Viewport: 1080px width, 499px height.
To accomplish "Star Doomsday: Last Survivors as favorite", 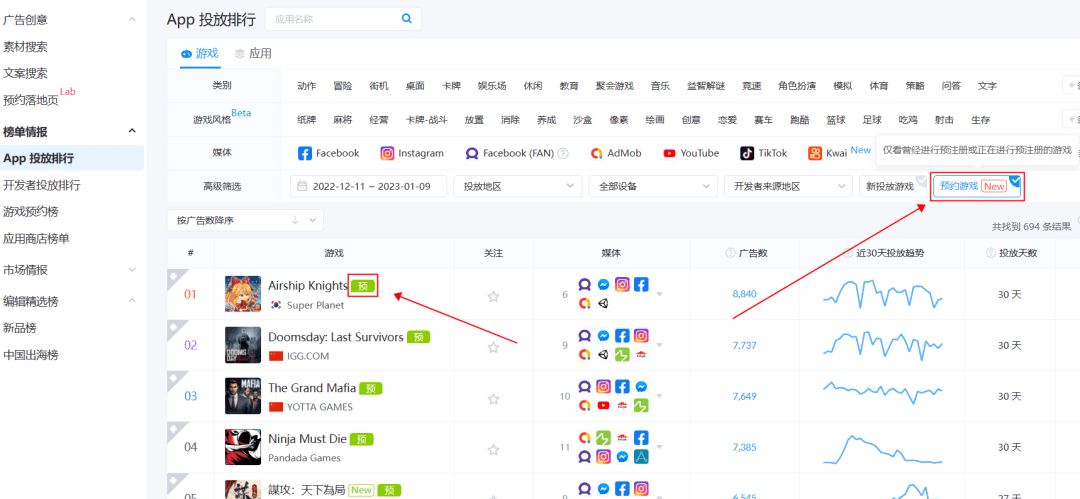I will 493,347.
